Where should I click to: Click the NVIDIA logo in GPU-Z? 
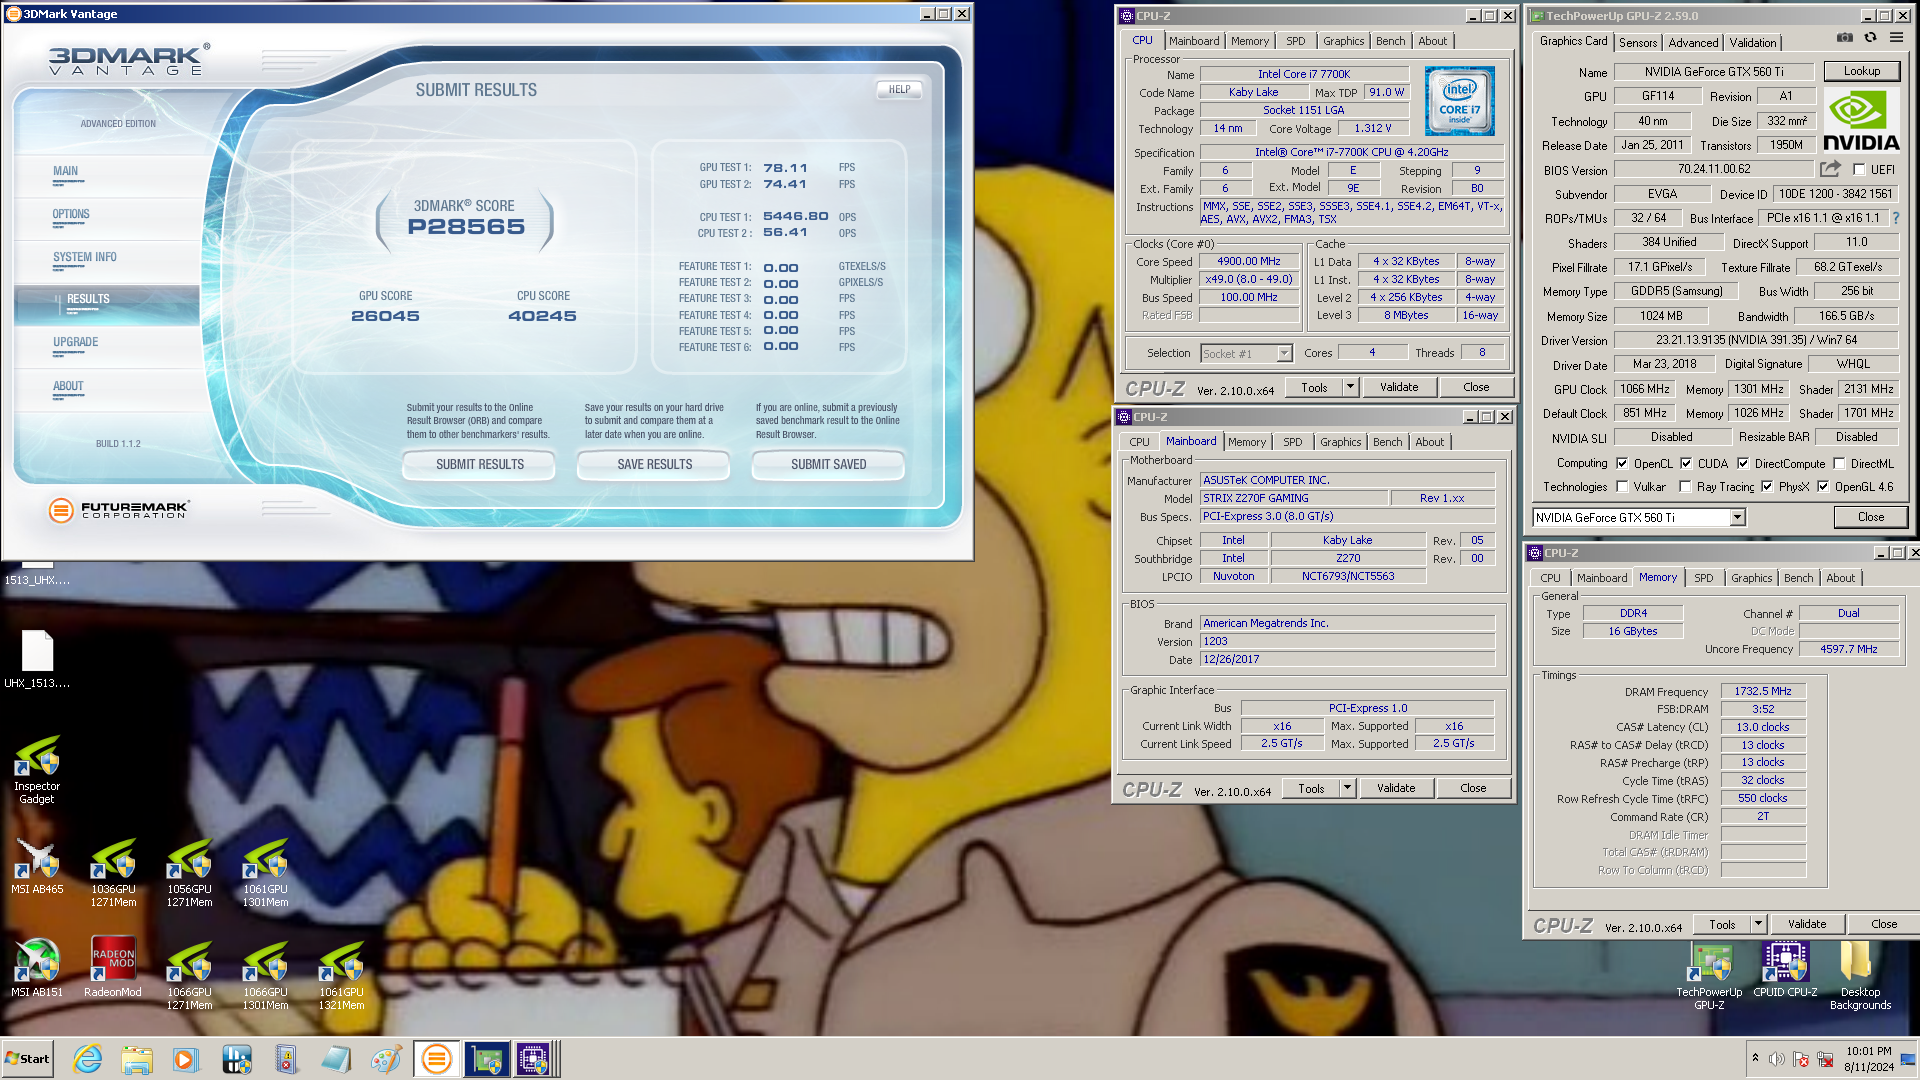(x=1861, y=120)
